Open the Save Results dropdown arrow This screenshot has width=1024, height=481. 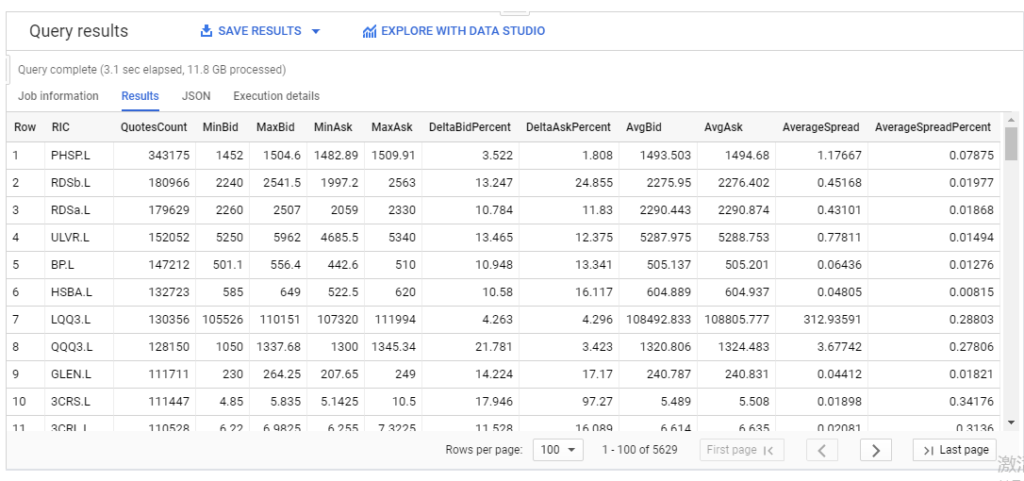coord(316,31)
